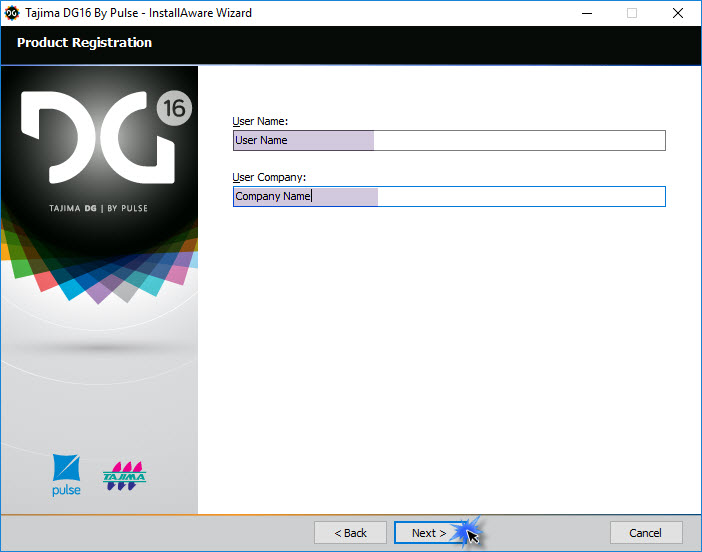
Task: Minimize the InstallAware Wizard window
Action: (x=587, y=13)
